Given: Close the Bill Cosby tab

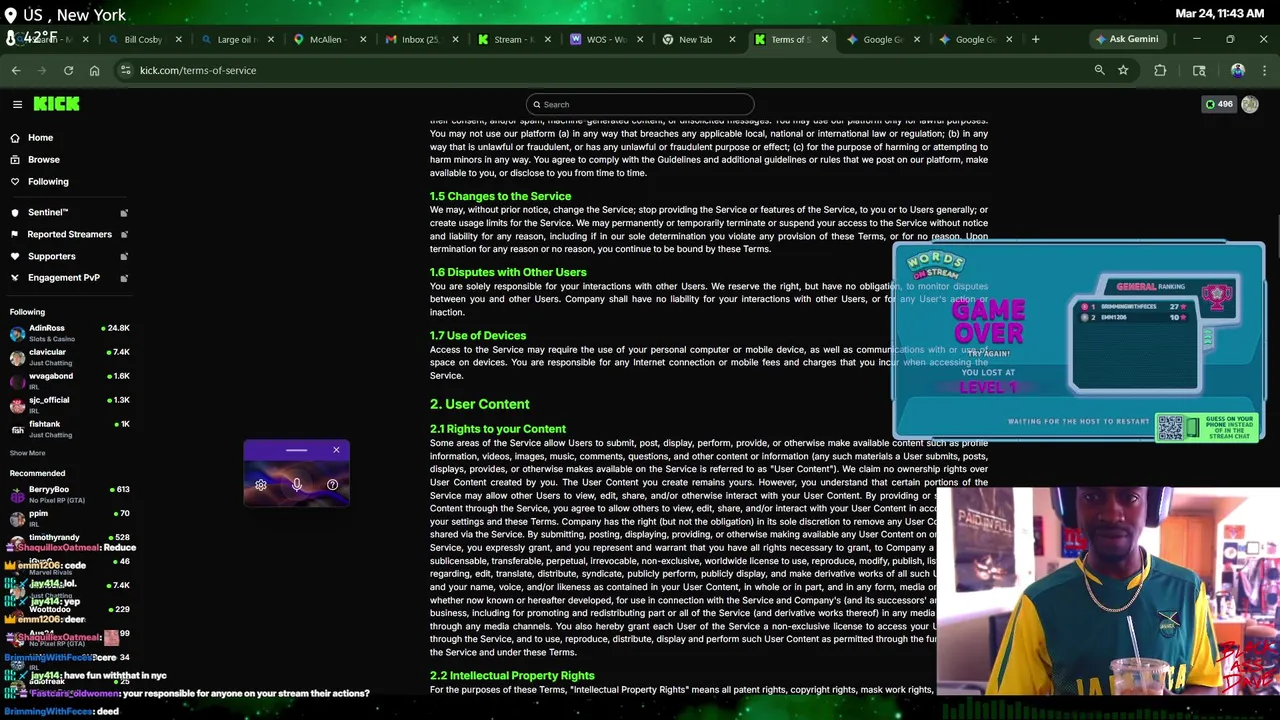Looking at the screenshot, I should tap(179, 39).
